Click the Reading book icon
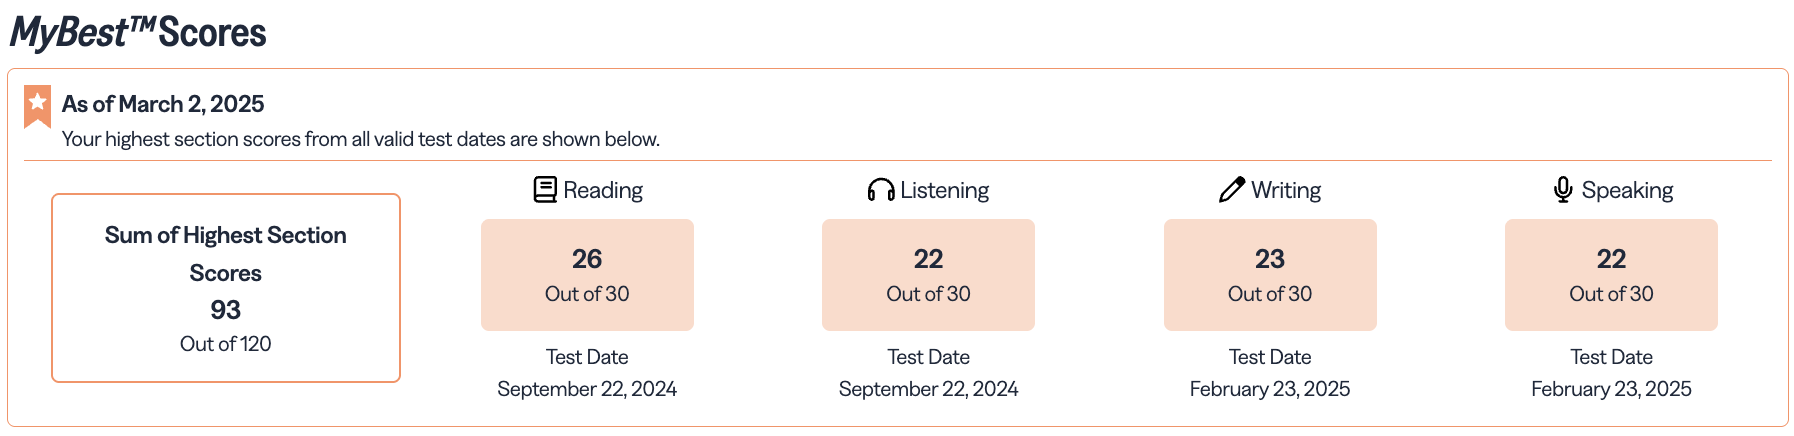 [545, 190]
